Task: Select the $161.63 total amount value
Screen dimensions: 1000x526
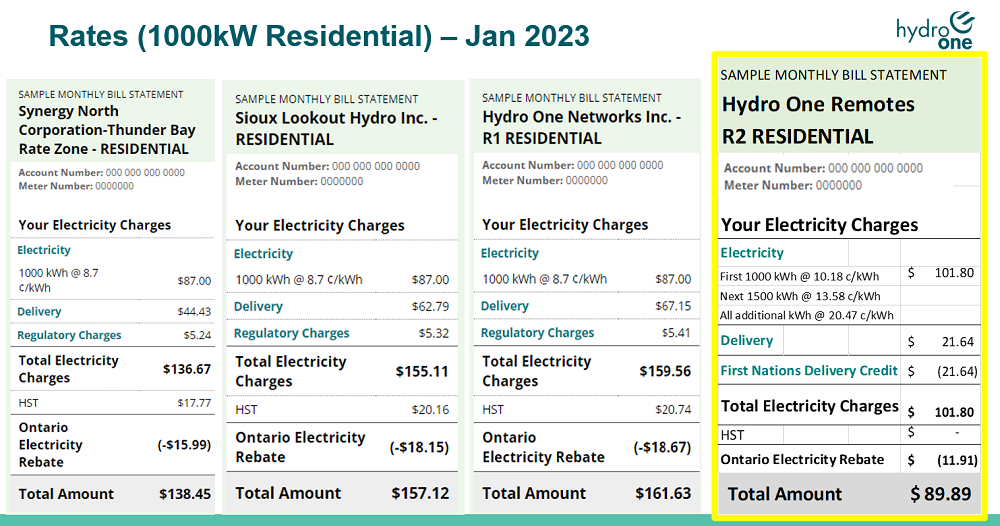Action: click(664, 494)
